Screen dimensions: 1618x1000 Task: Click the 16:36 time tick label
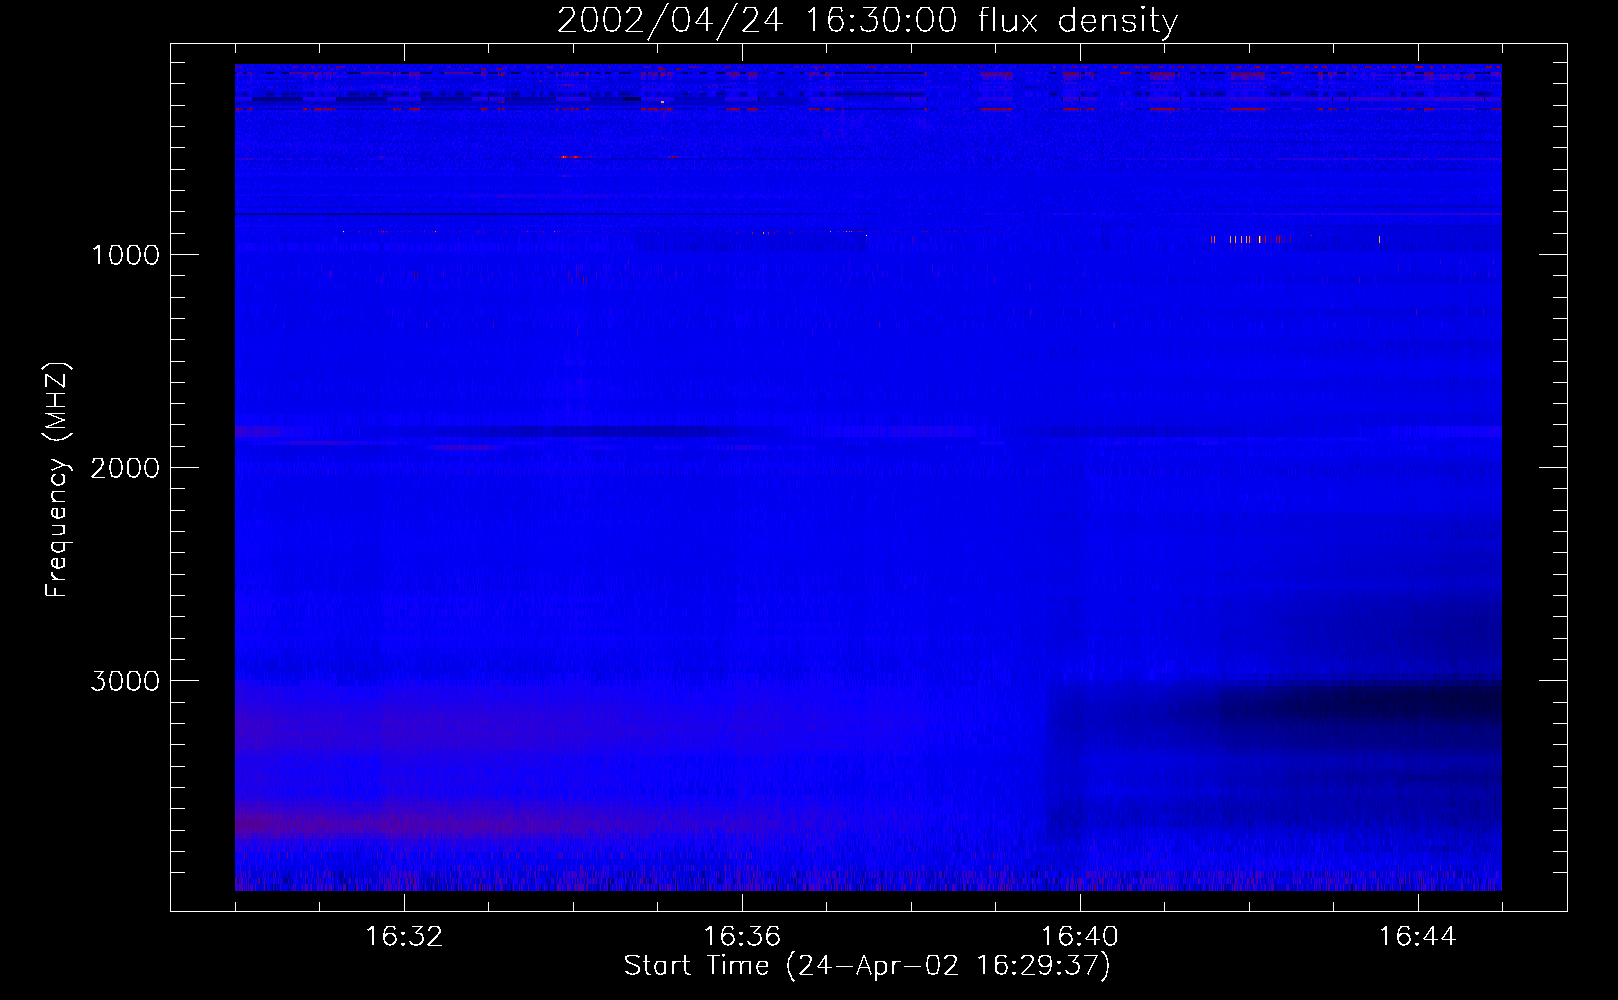[742, 937]
